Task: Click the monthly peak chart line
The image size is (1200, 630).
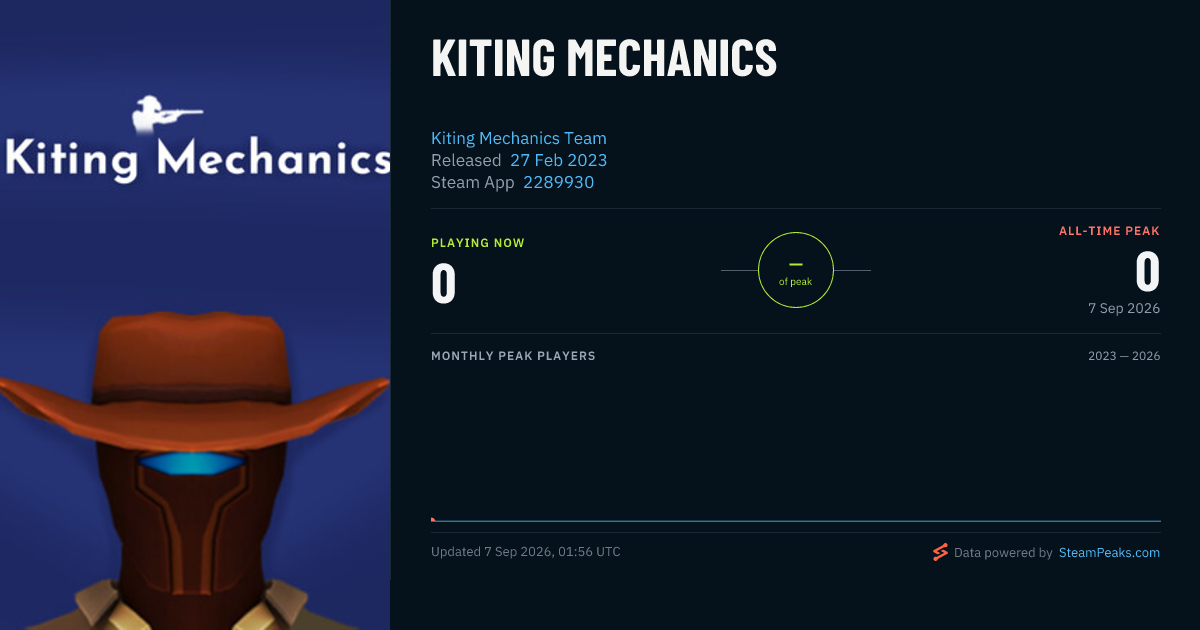Action: 796,520
